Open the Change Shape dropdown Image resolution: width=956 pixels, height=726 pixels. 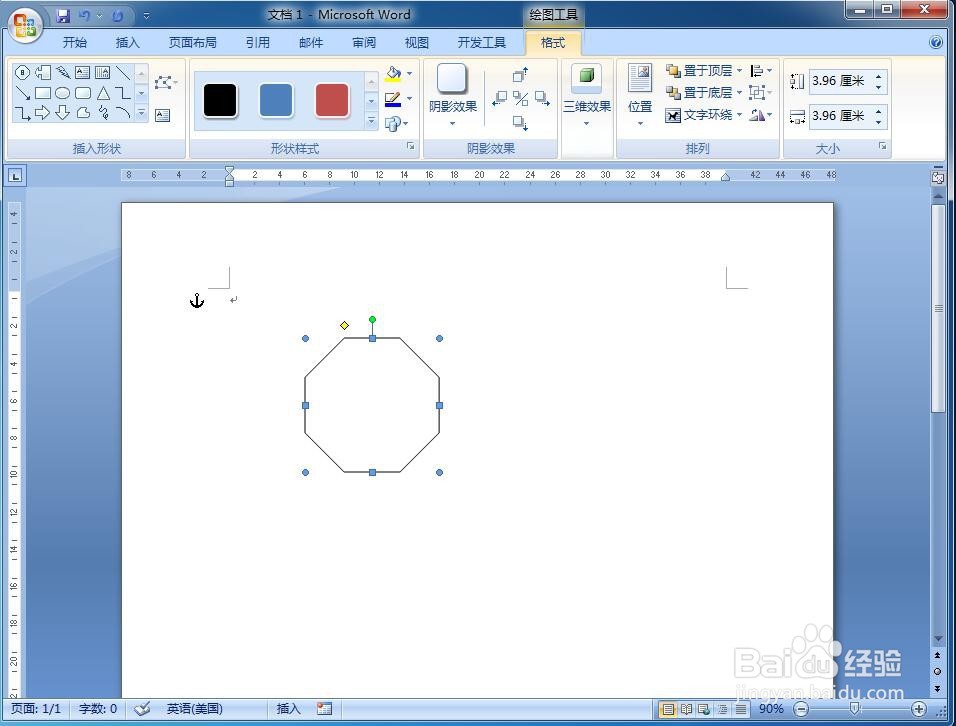point(396,123)
